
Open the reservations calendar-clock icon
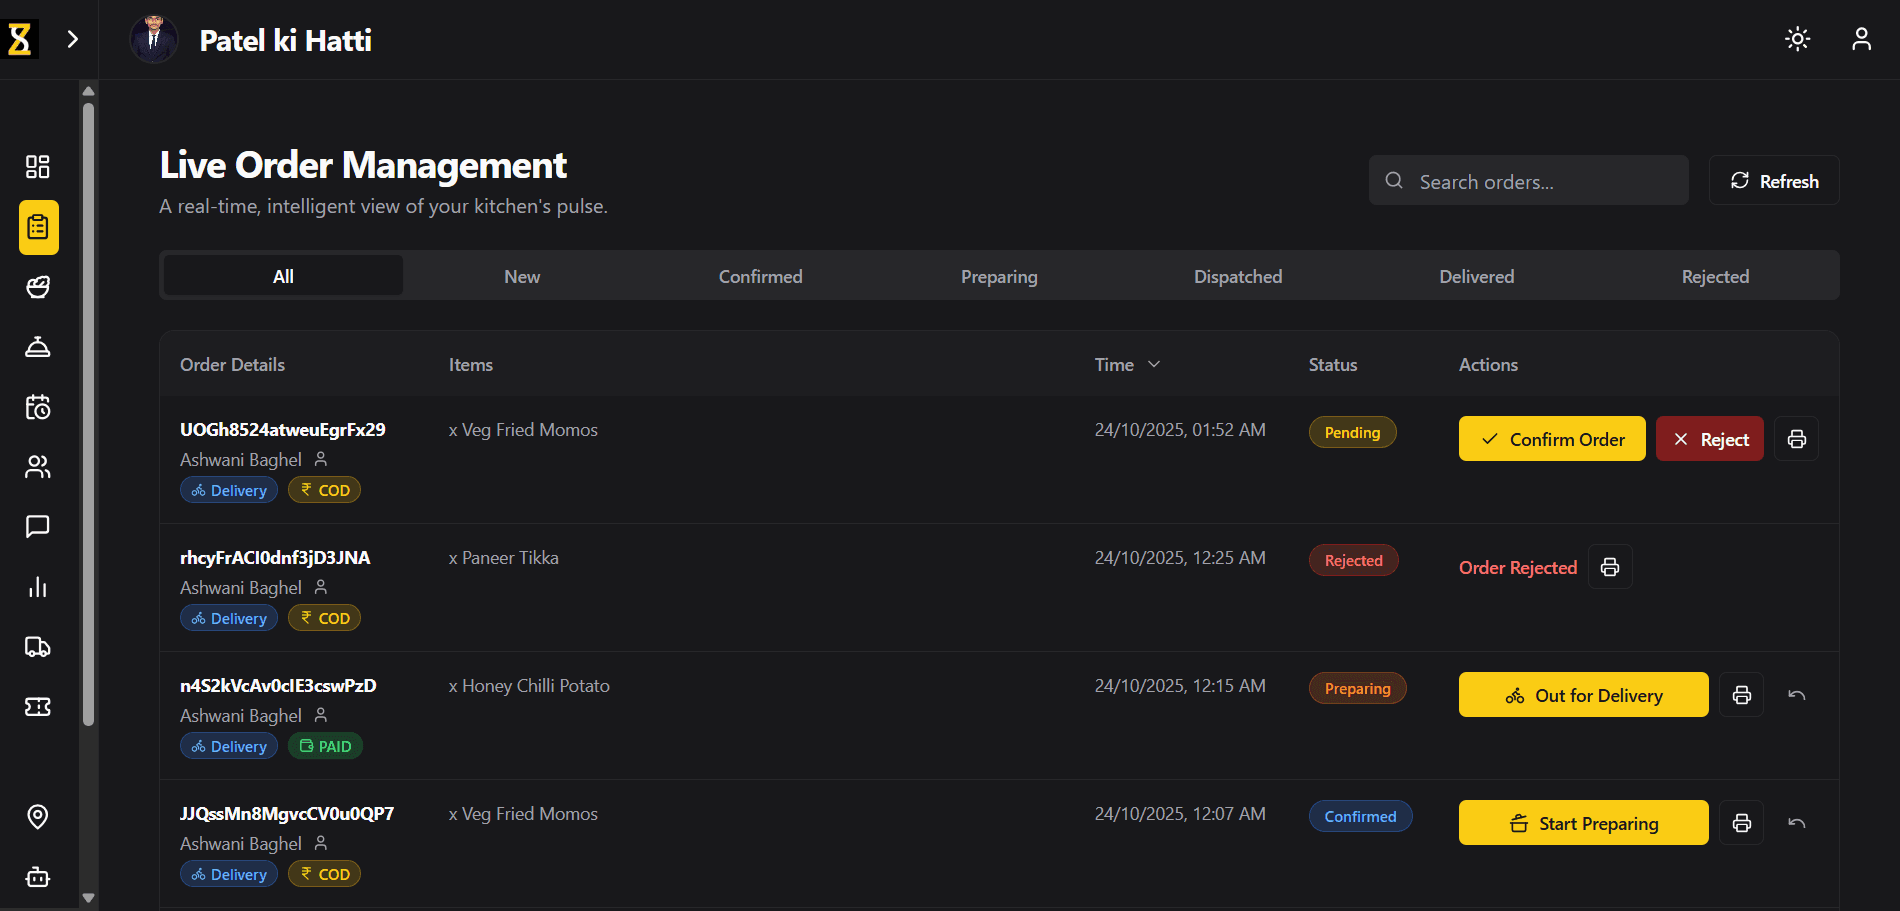(37, 407)
